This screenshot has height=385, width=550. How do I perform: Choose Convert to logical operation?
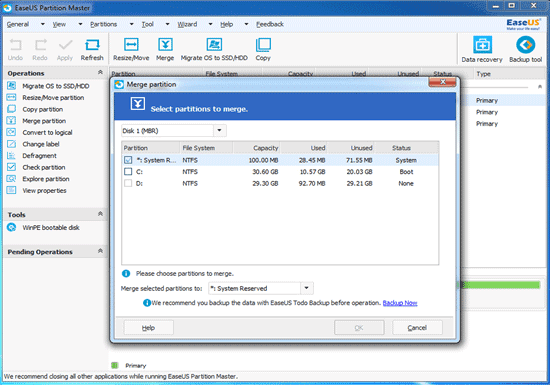47,133
